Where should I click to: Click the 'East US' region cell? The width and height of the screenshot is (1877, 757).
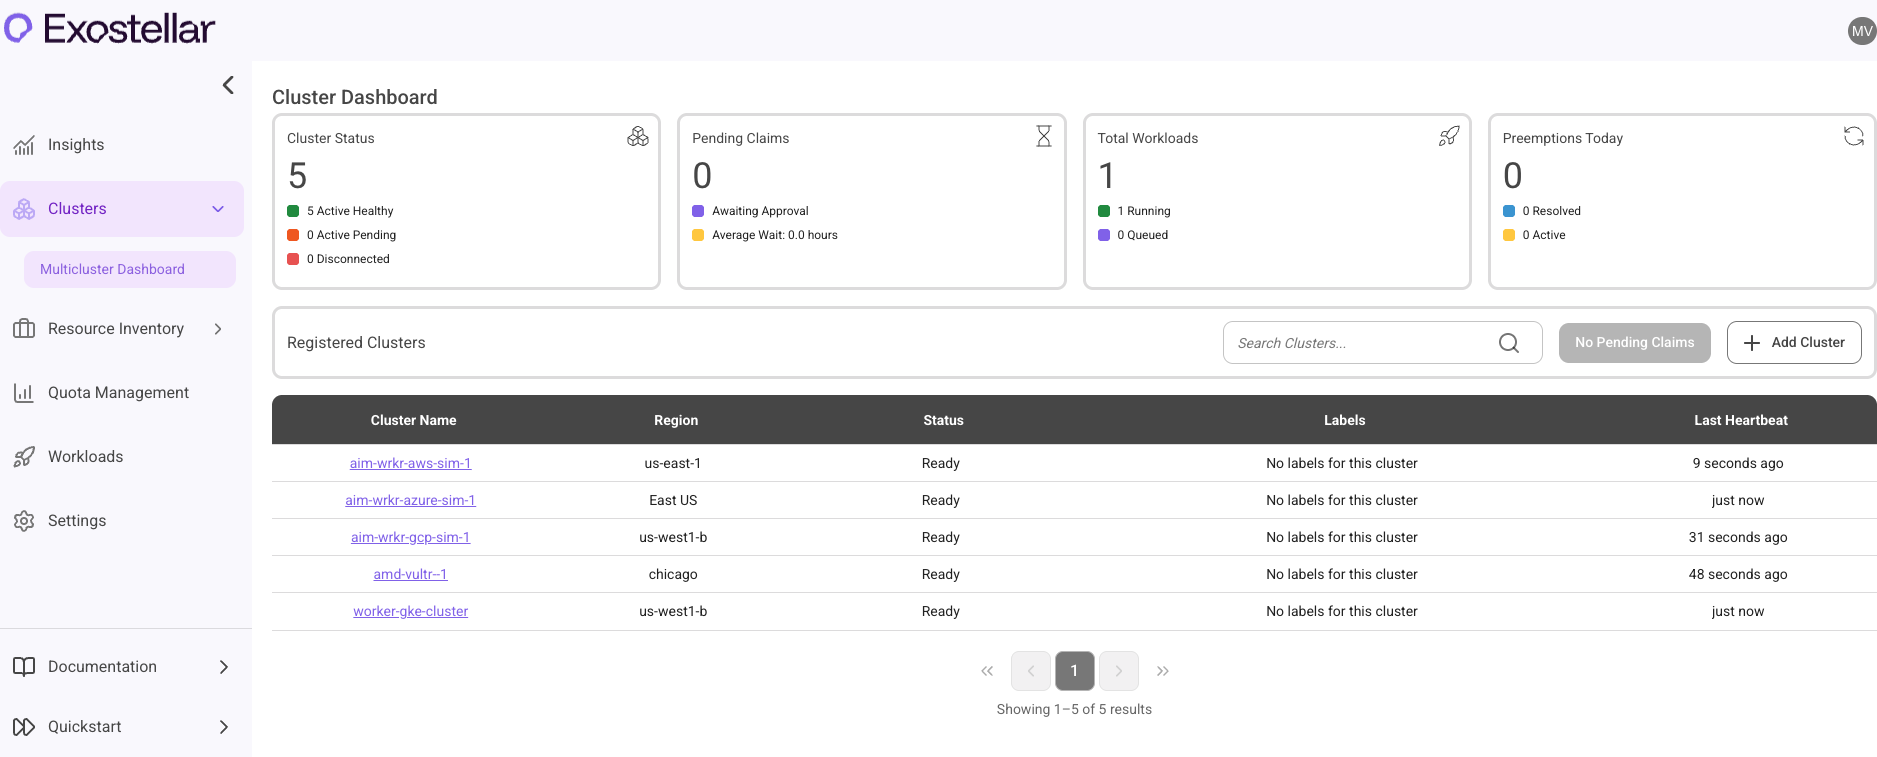673,500
